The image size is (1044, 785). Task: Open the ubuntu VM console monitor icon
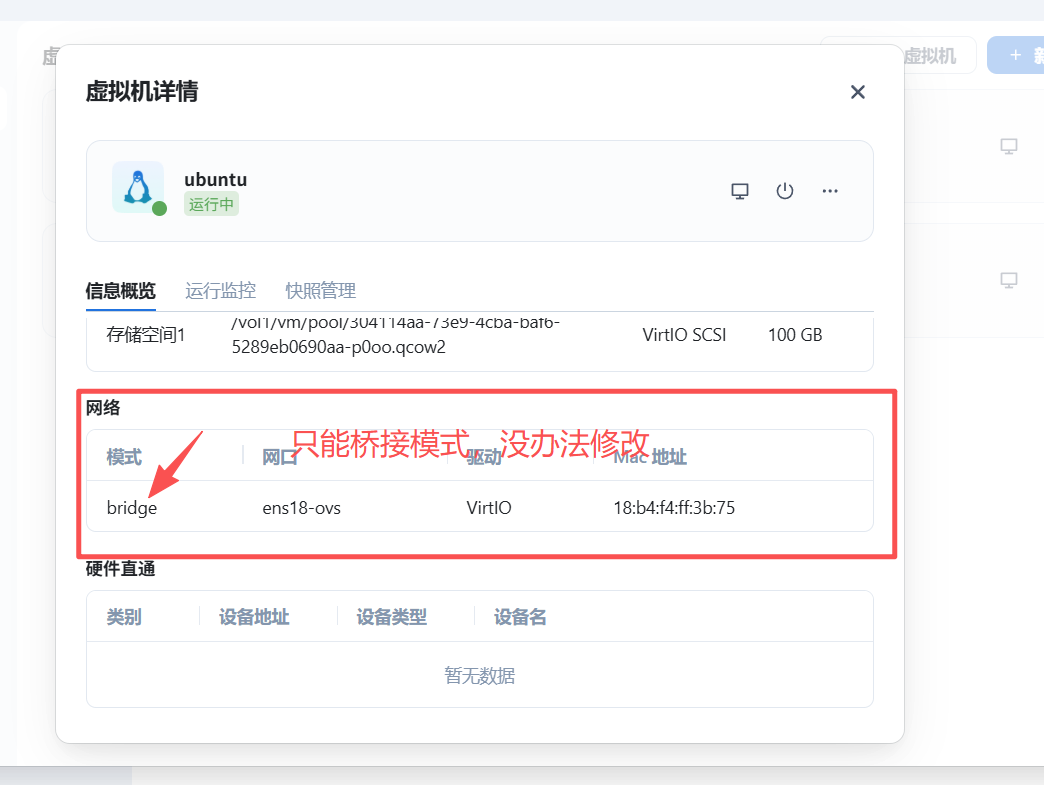[x=740, y=191]
